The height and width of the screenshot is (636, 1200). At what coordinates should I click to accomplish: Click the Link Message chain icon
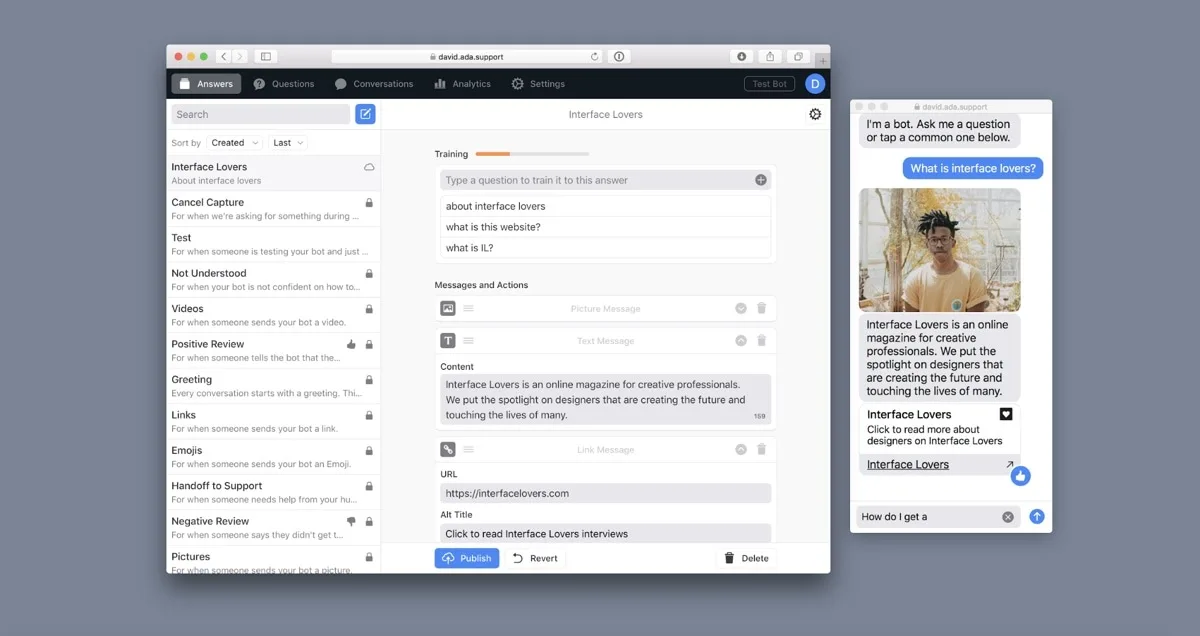(x=448, y=450)
